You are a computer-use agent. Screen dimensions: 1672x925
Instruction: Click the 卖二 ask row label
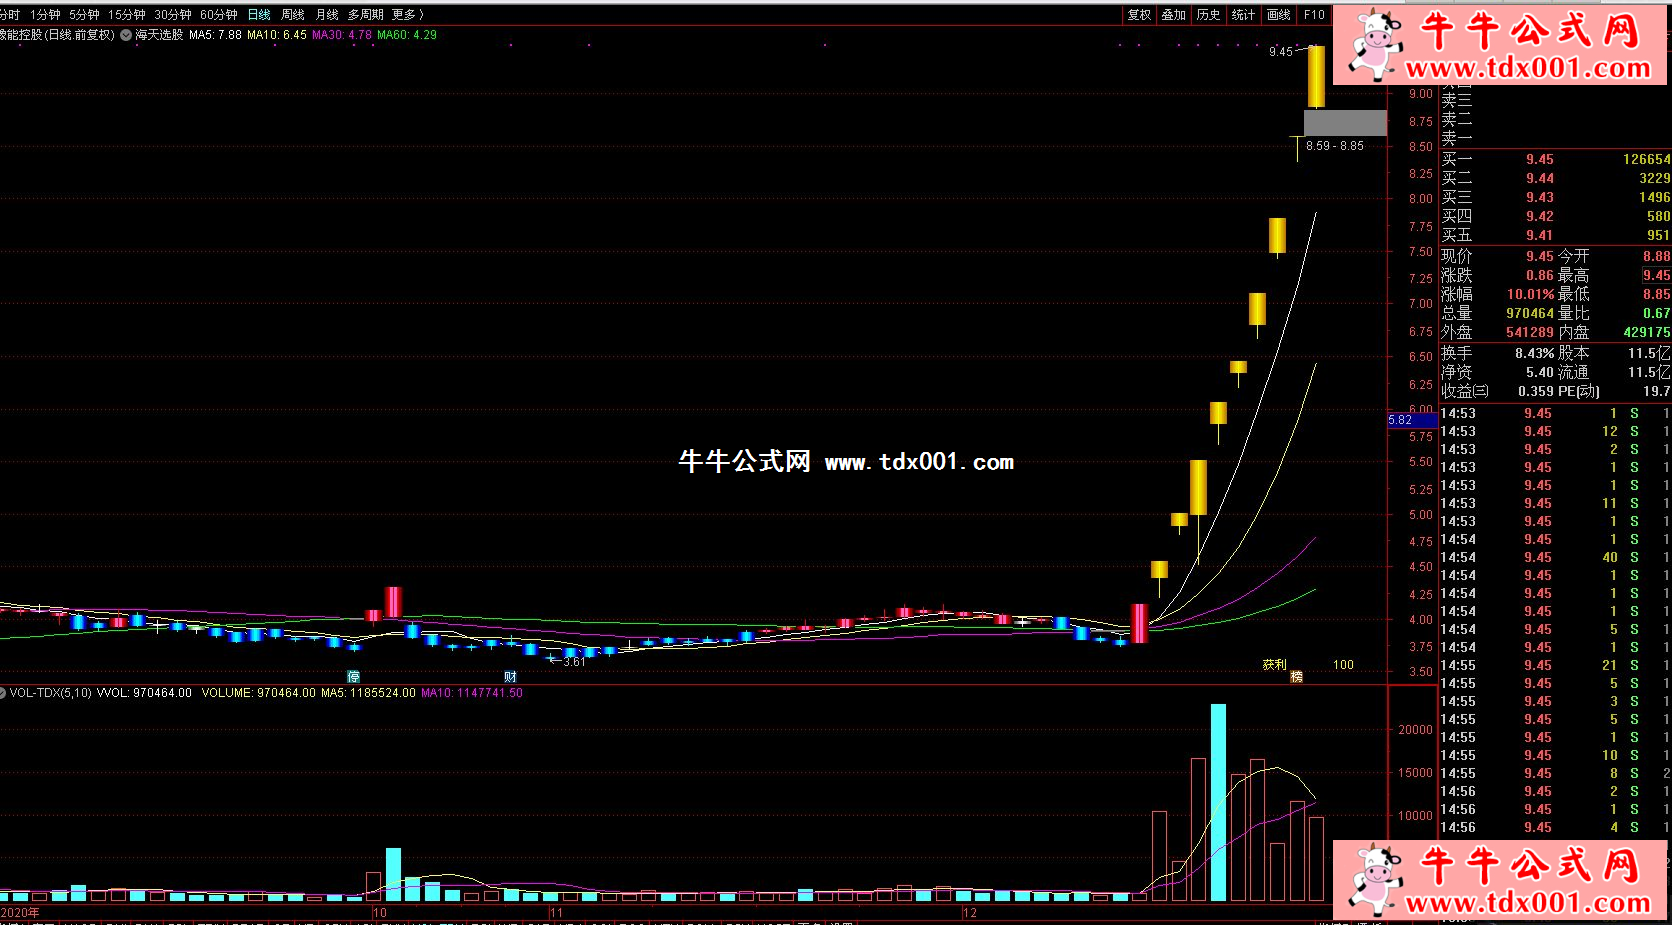1457,120
